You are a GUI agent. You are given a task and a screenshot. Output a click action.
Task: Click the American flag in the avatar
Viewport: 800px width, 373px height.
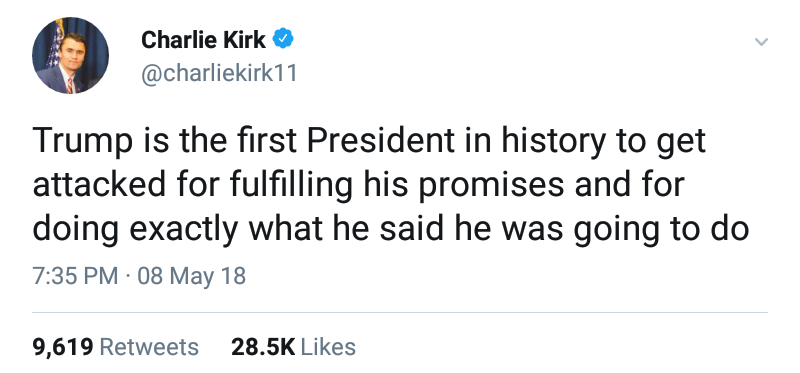coord(55,44)
